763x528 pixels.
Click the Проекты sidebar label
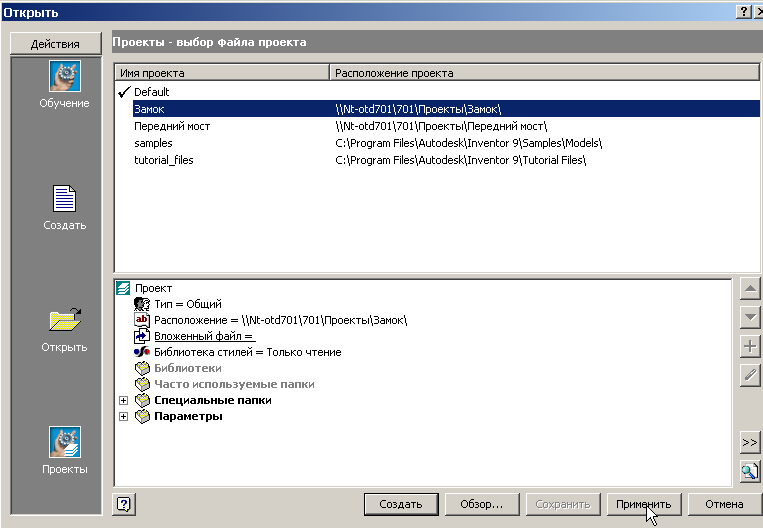coord(65,469)
